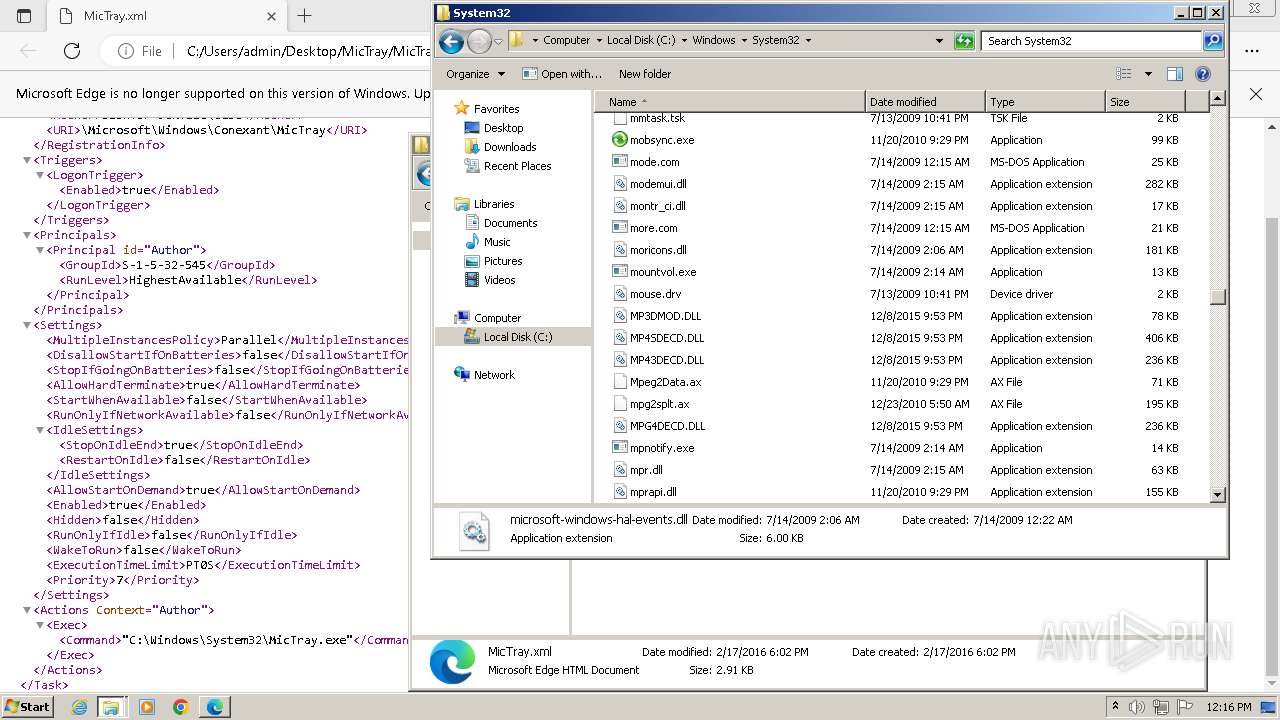Collapse the Principals XML node in Edge

tap(27, 235)
